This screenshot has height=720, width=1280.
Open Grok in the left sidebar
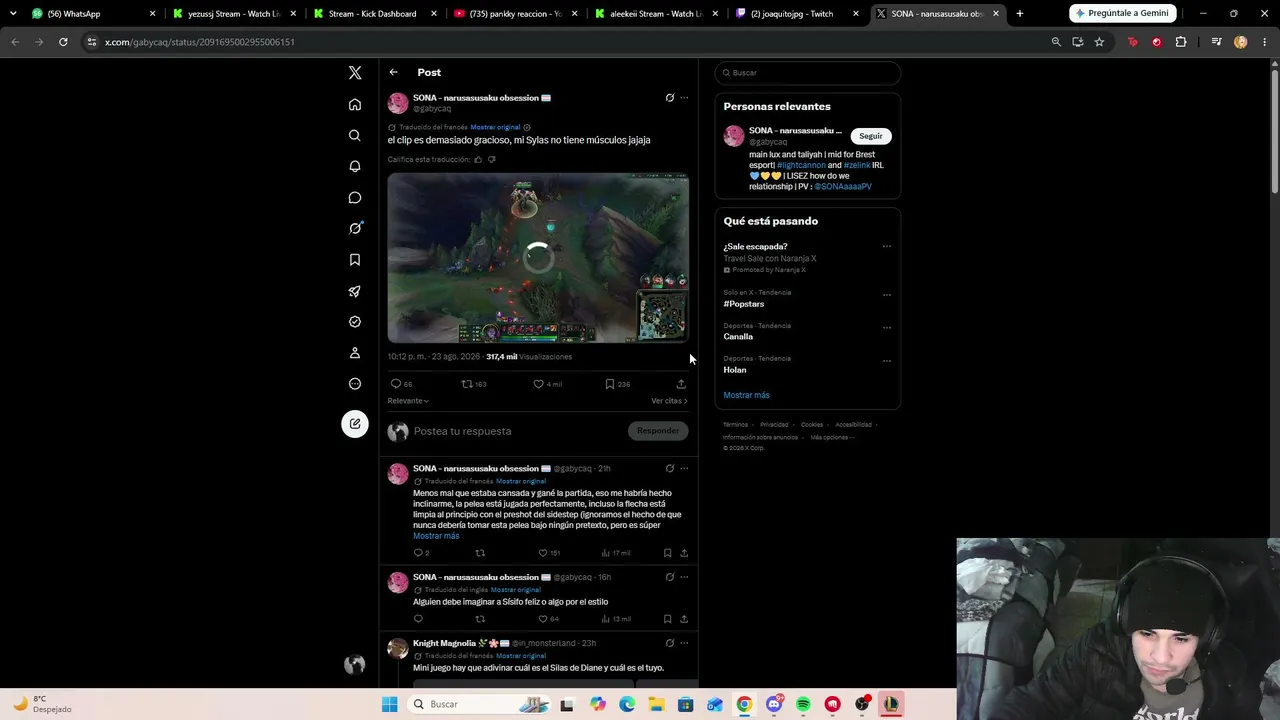355,229
